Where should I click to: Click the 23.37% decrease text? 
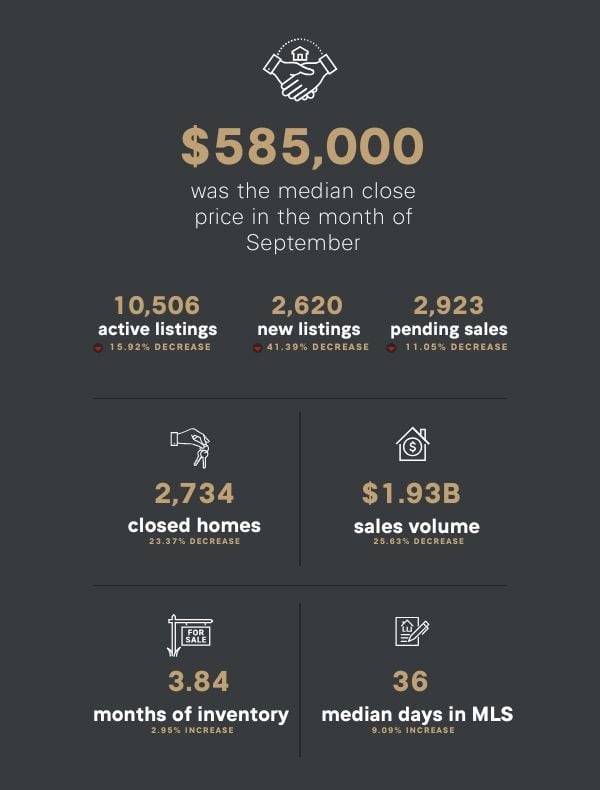(195, 542)
